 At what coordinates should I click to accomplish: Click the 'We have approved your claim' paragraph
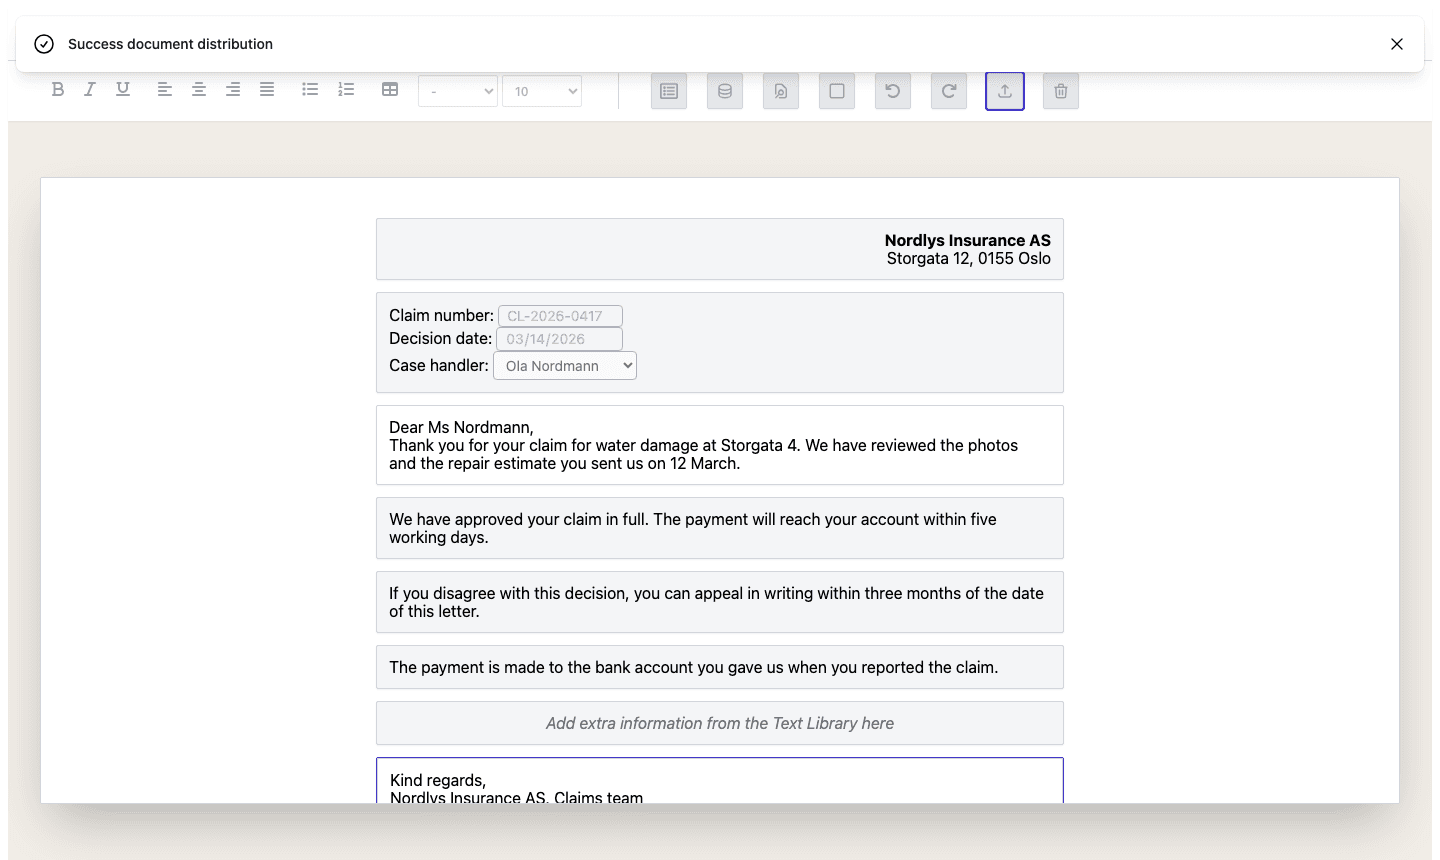720,528
